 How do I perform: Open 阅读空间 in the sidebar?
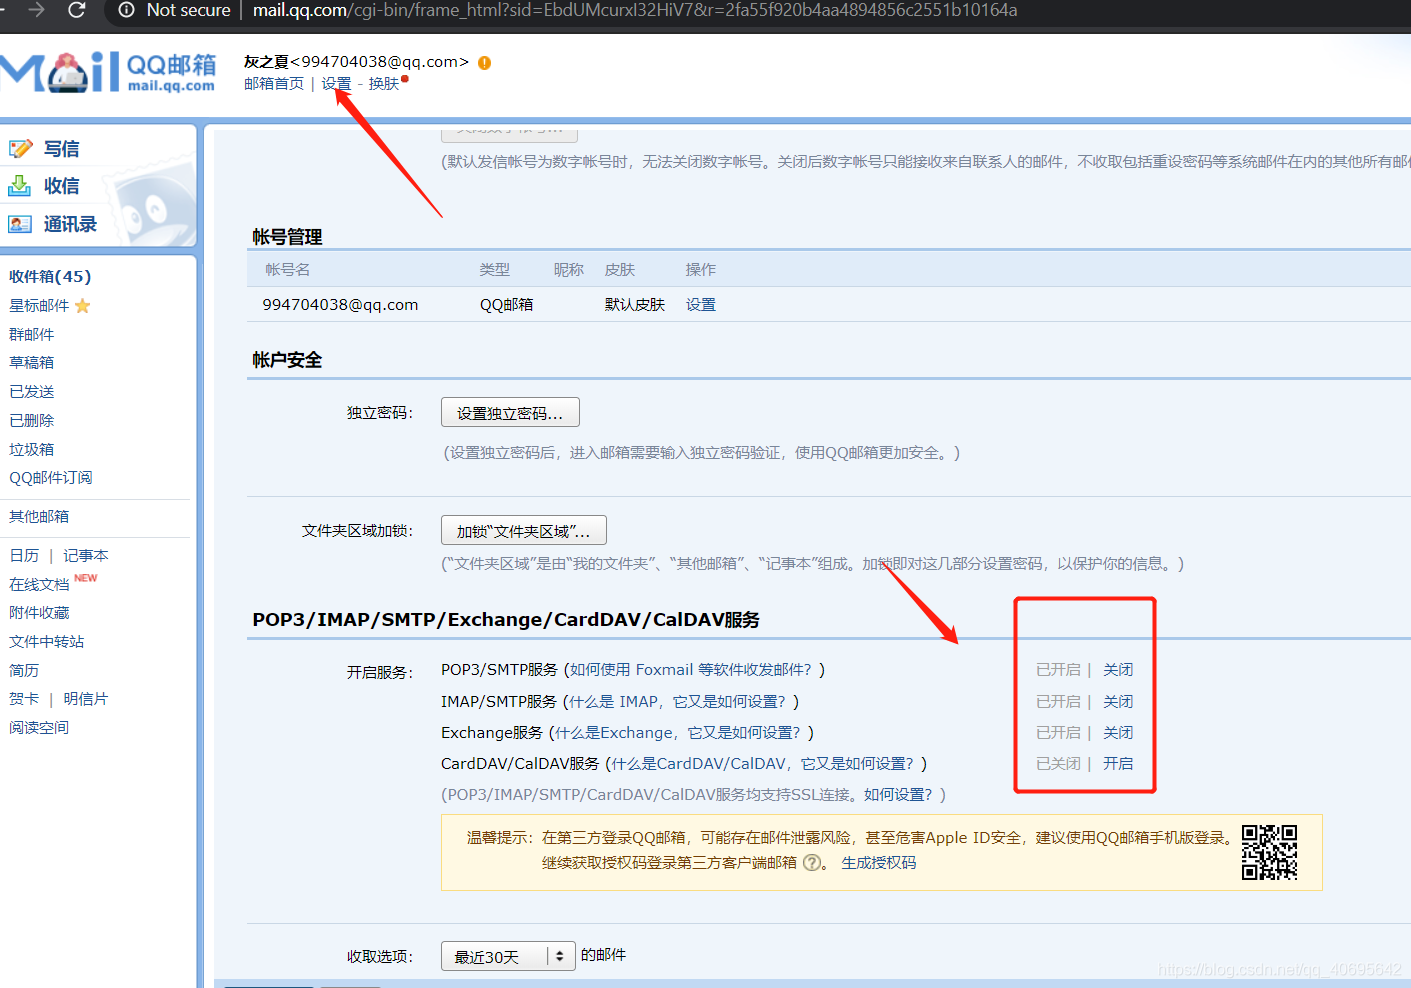click(x=39, y=728)
